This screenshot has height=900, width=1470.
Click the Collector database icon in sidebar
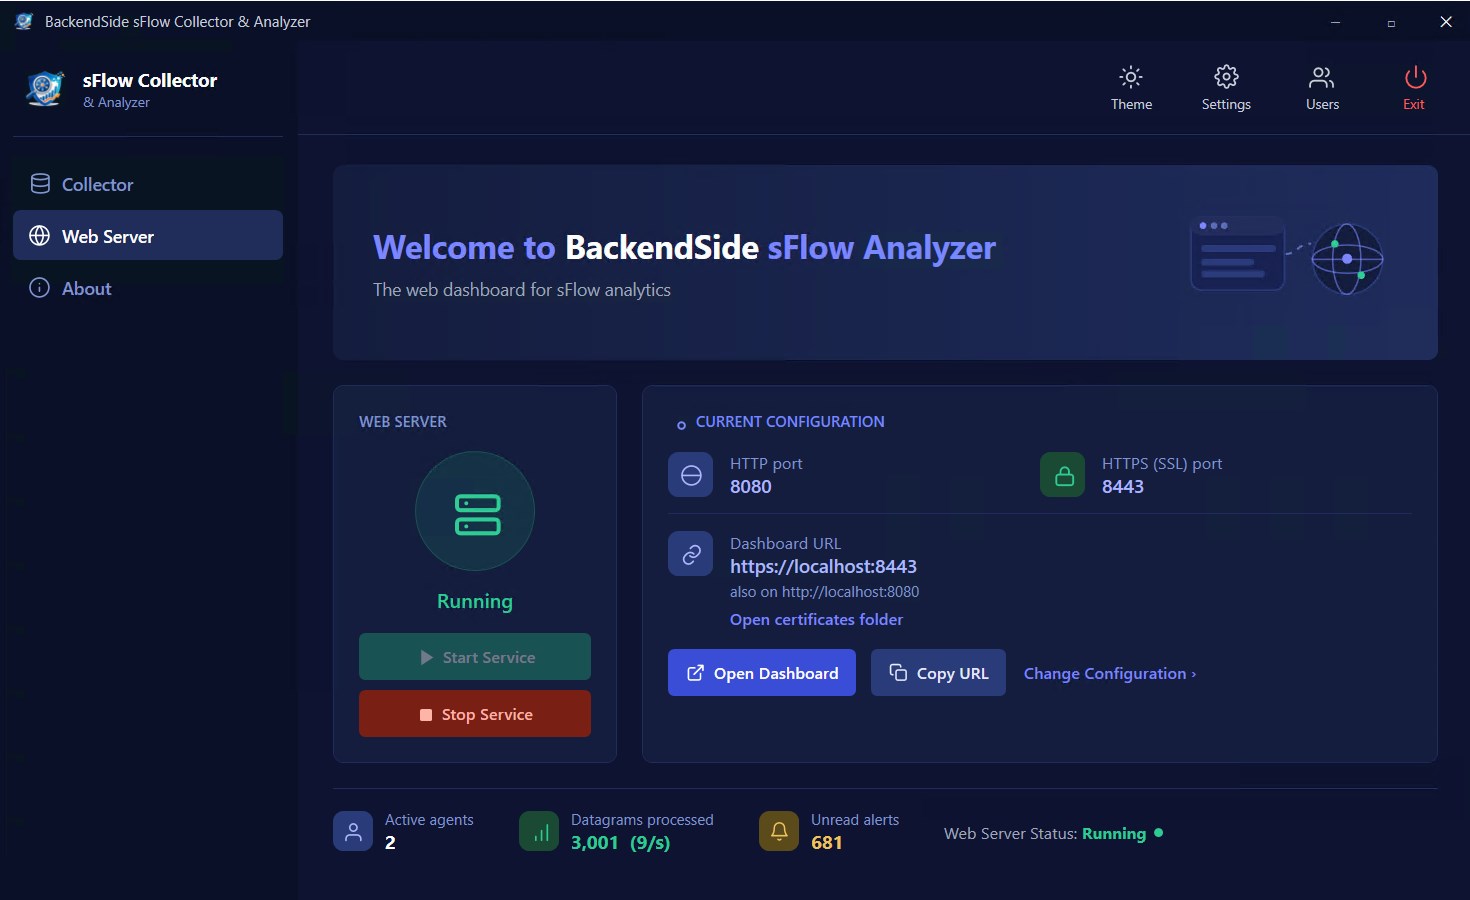click(x=40, y=184)
